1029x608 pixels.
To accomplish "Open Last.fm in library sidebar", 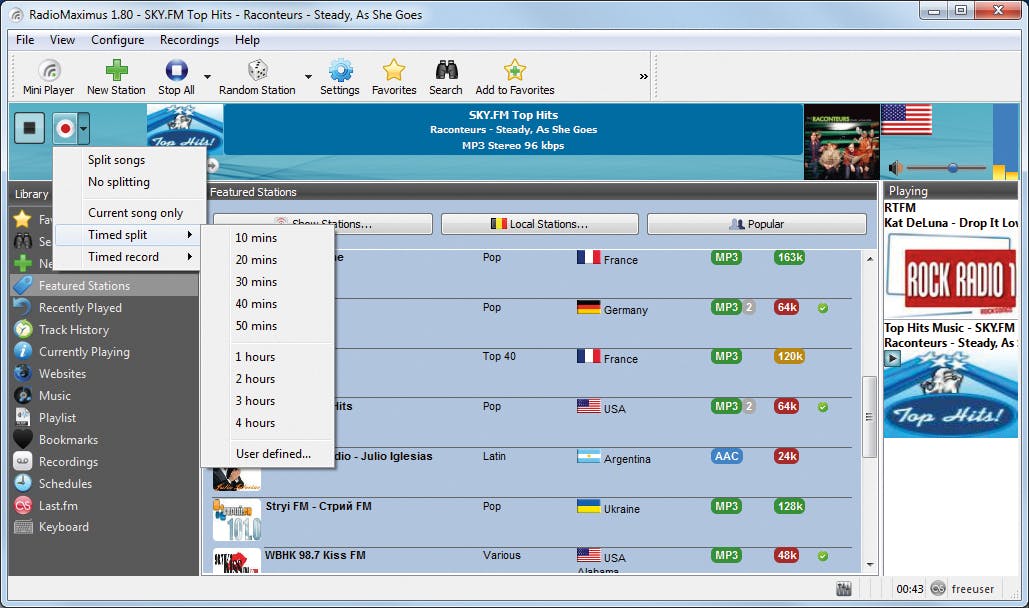I will pyautogui.click(x=104, y=506).
